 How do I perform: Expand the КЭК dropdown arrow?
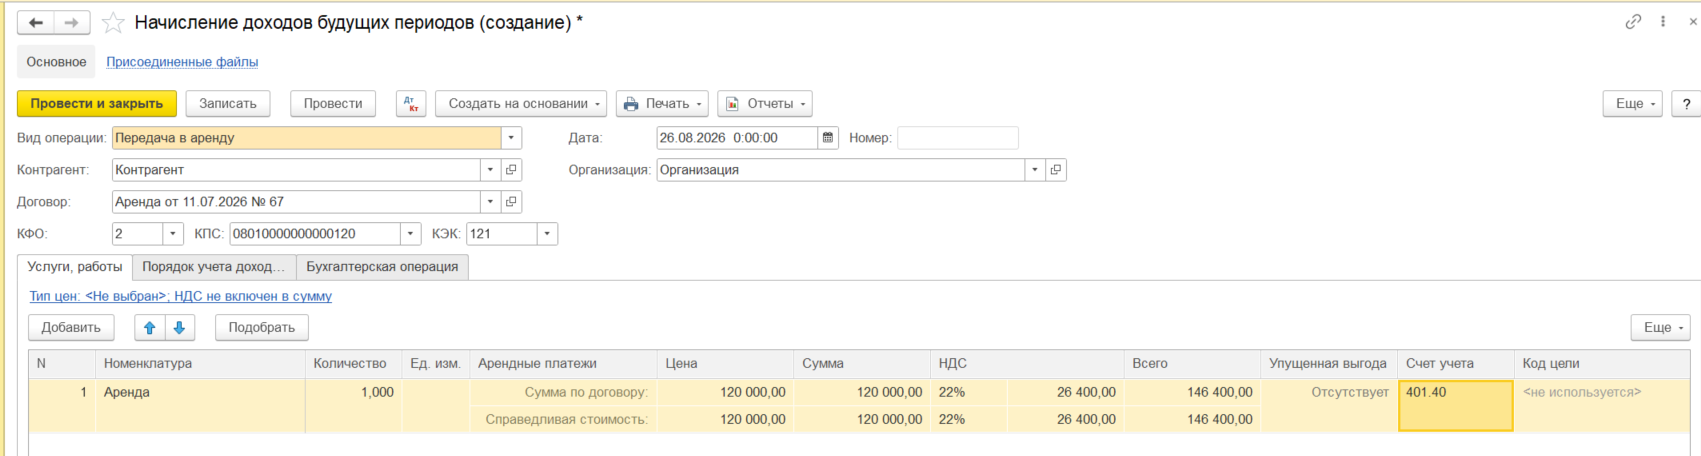click(547, 234)
